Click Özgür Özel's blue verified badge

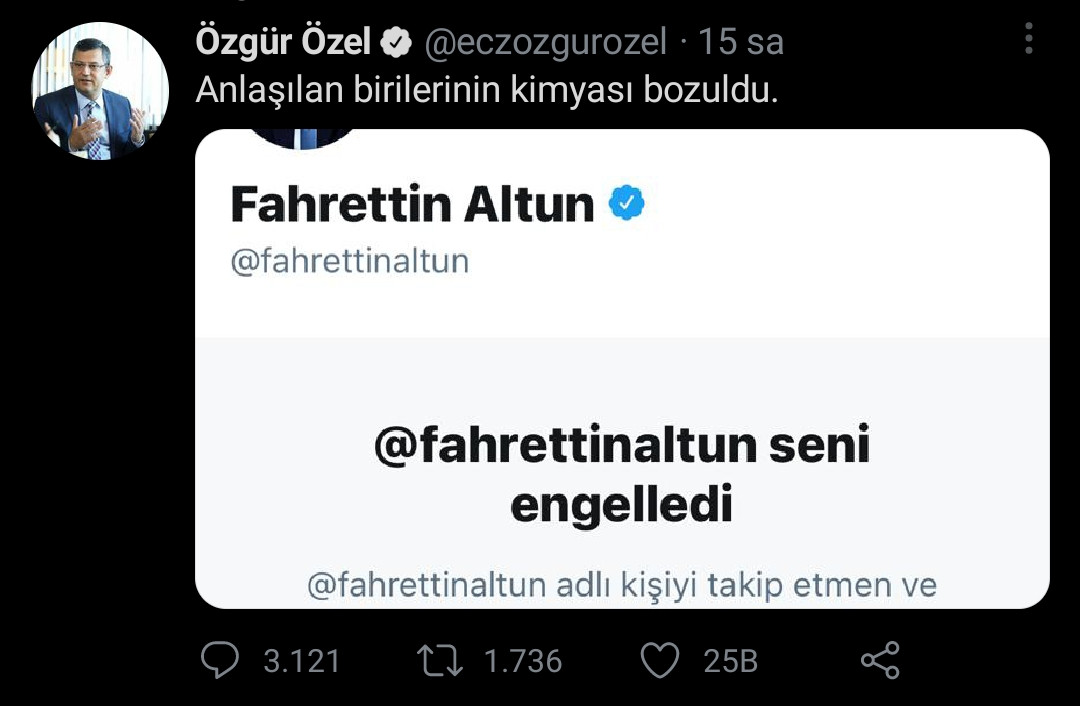pyautogui.click(x=398, y=41)
